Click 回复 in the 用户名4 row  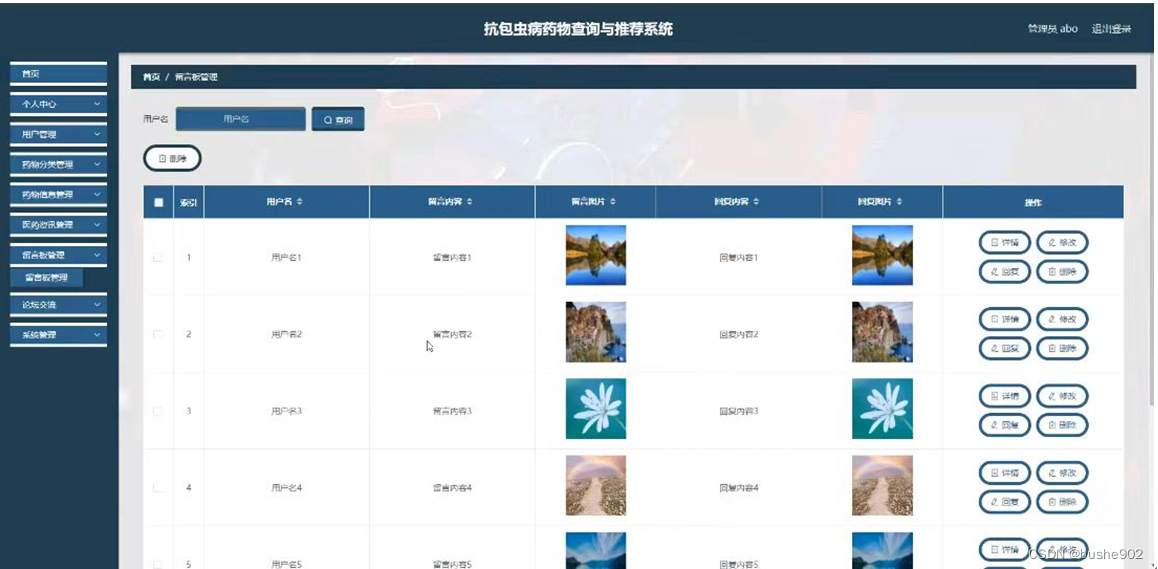coord(1004,502)
